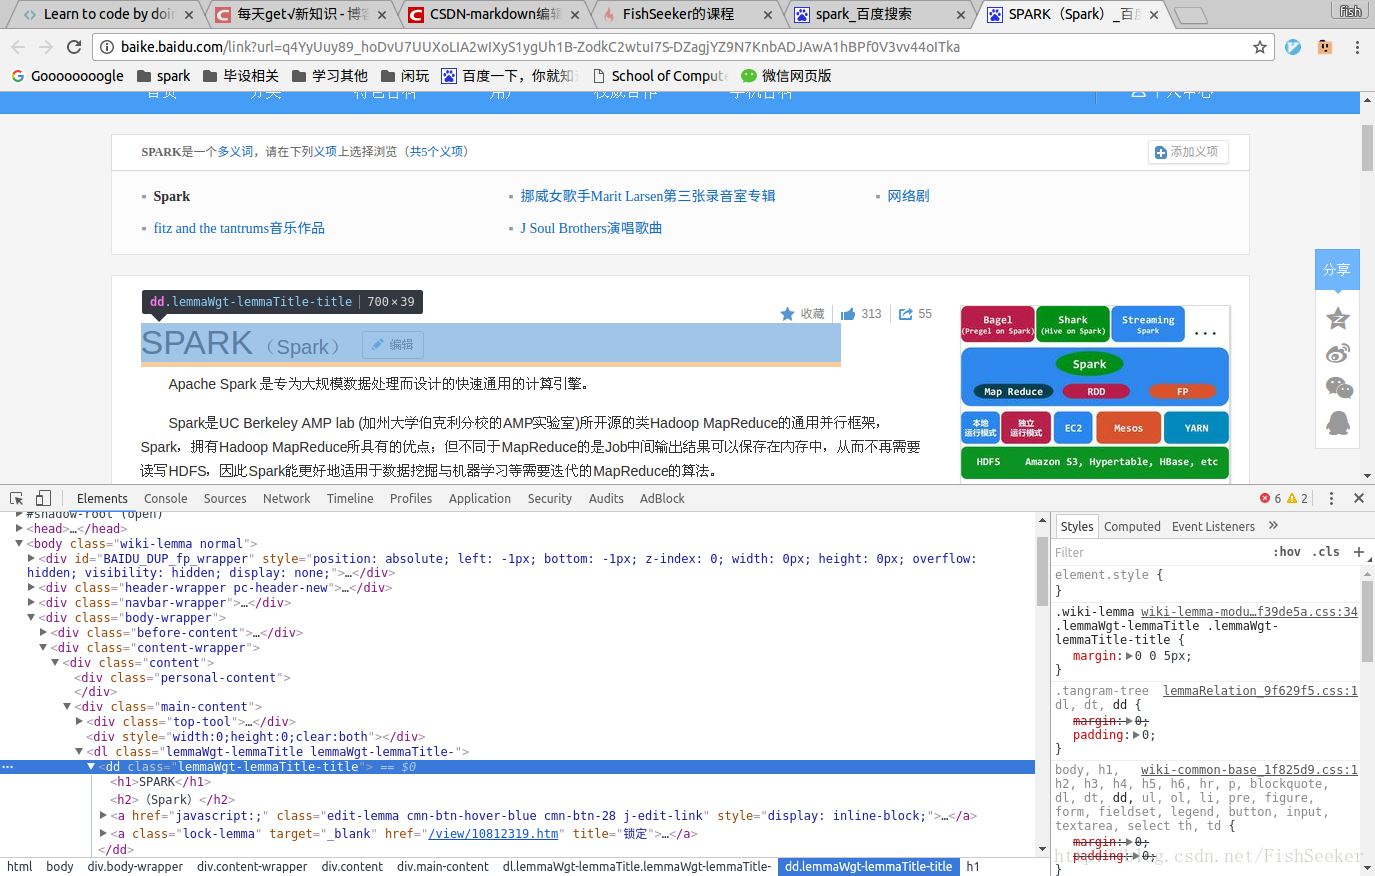1375x876 pixels.
Task: Click the 编辑 edit button beside title
Action: point(393,345)
